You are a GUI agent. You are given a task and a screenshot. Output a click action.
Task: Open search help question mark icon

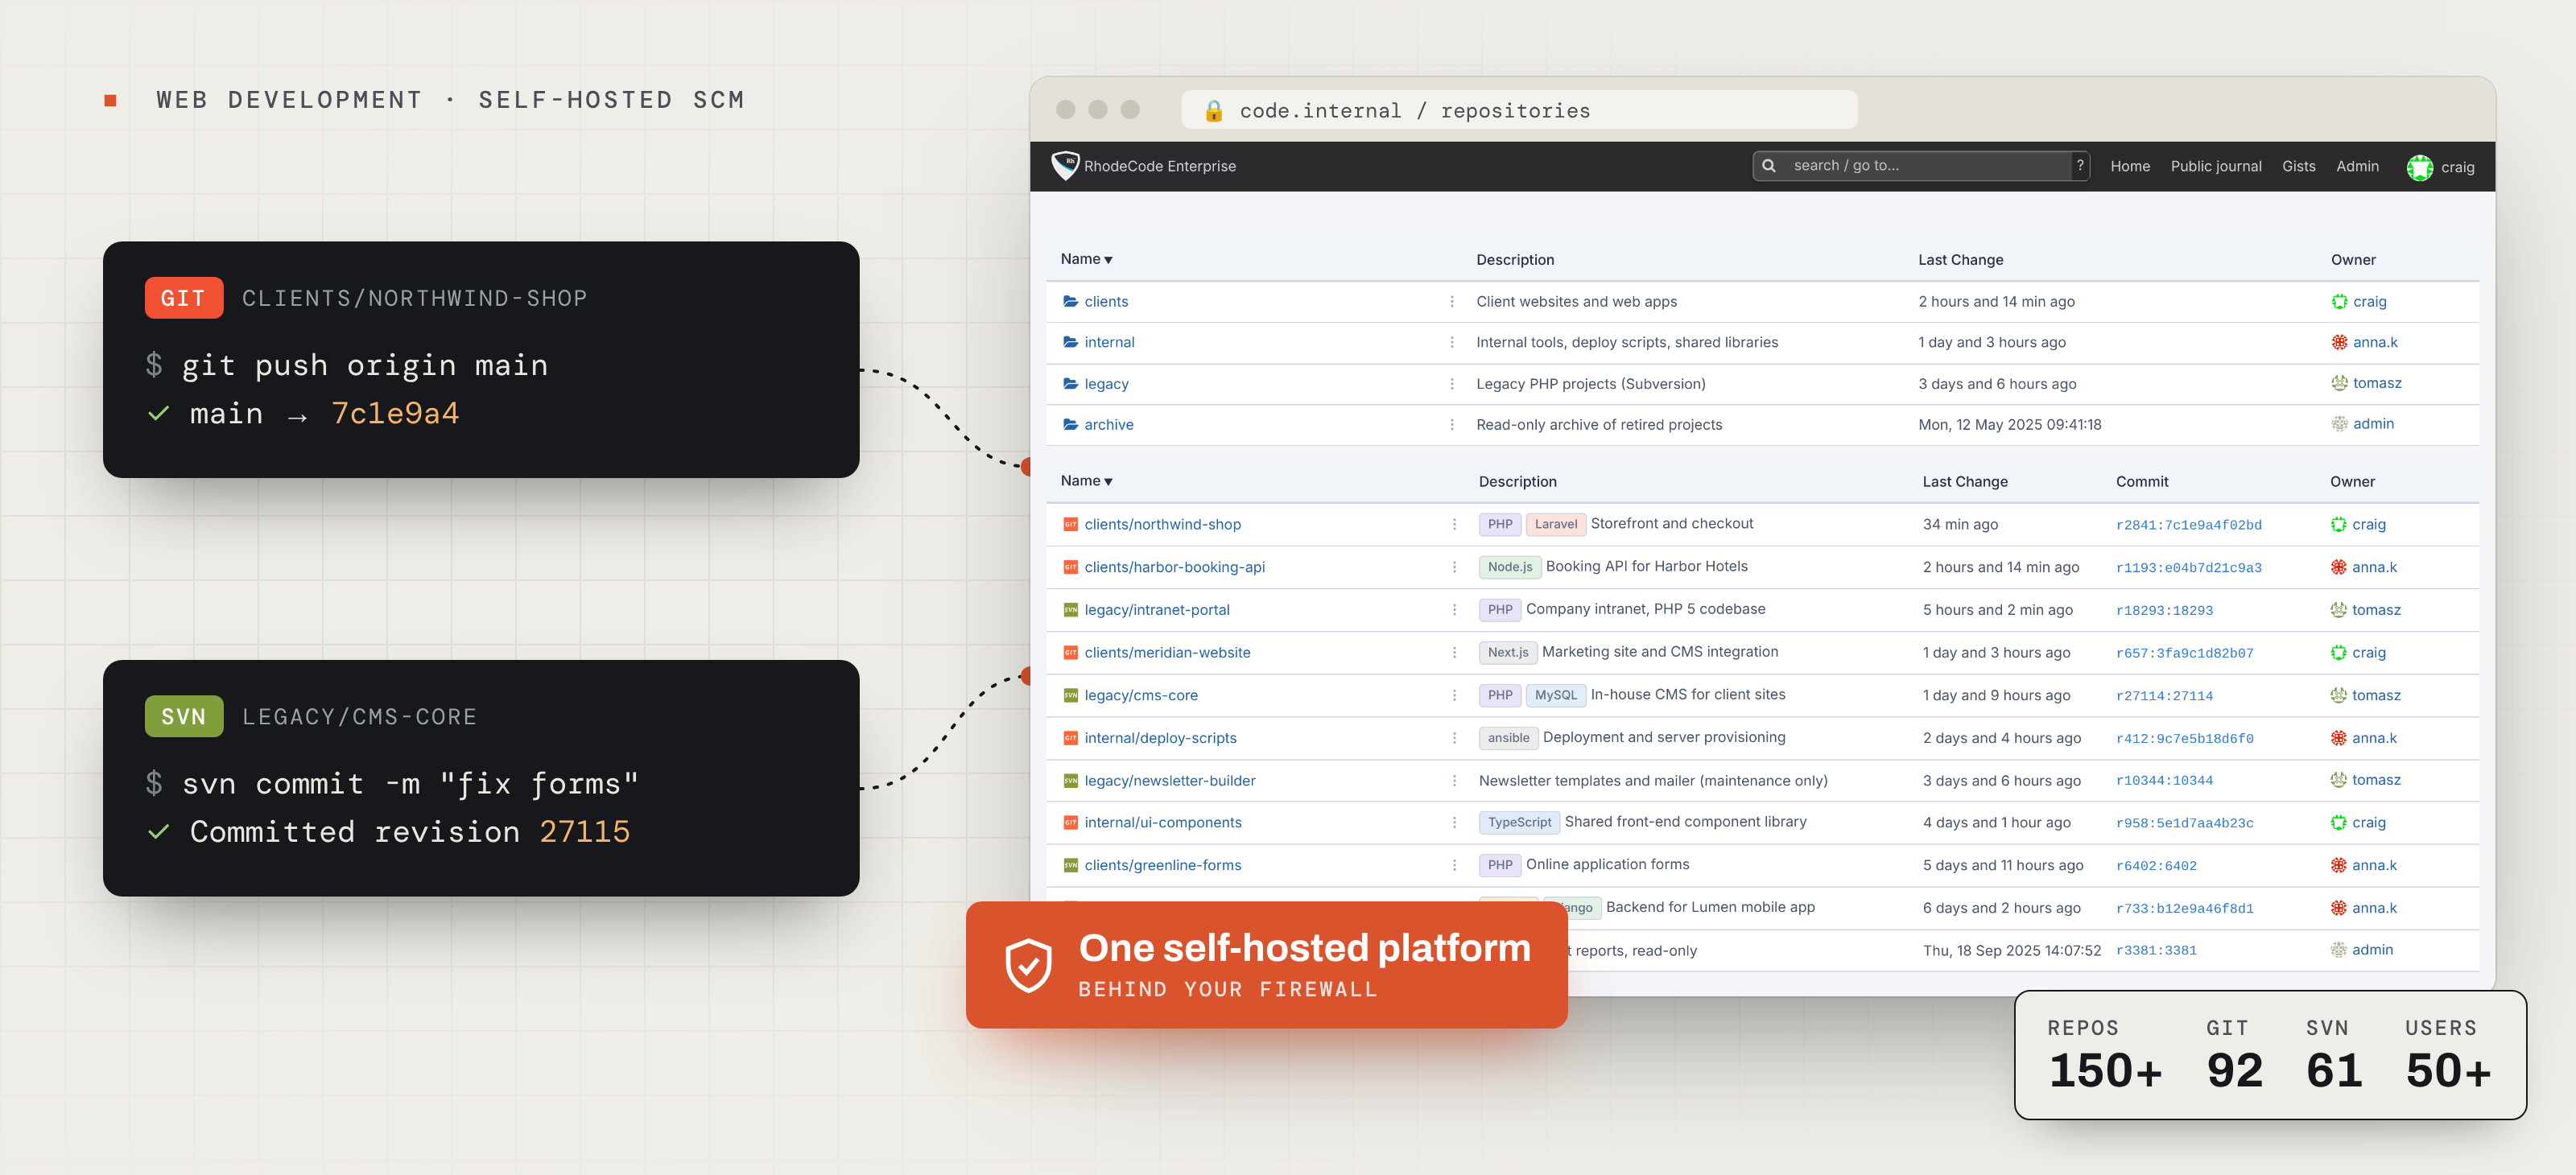pyautogui.click(x=2080, y=166)
